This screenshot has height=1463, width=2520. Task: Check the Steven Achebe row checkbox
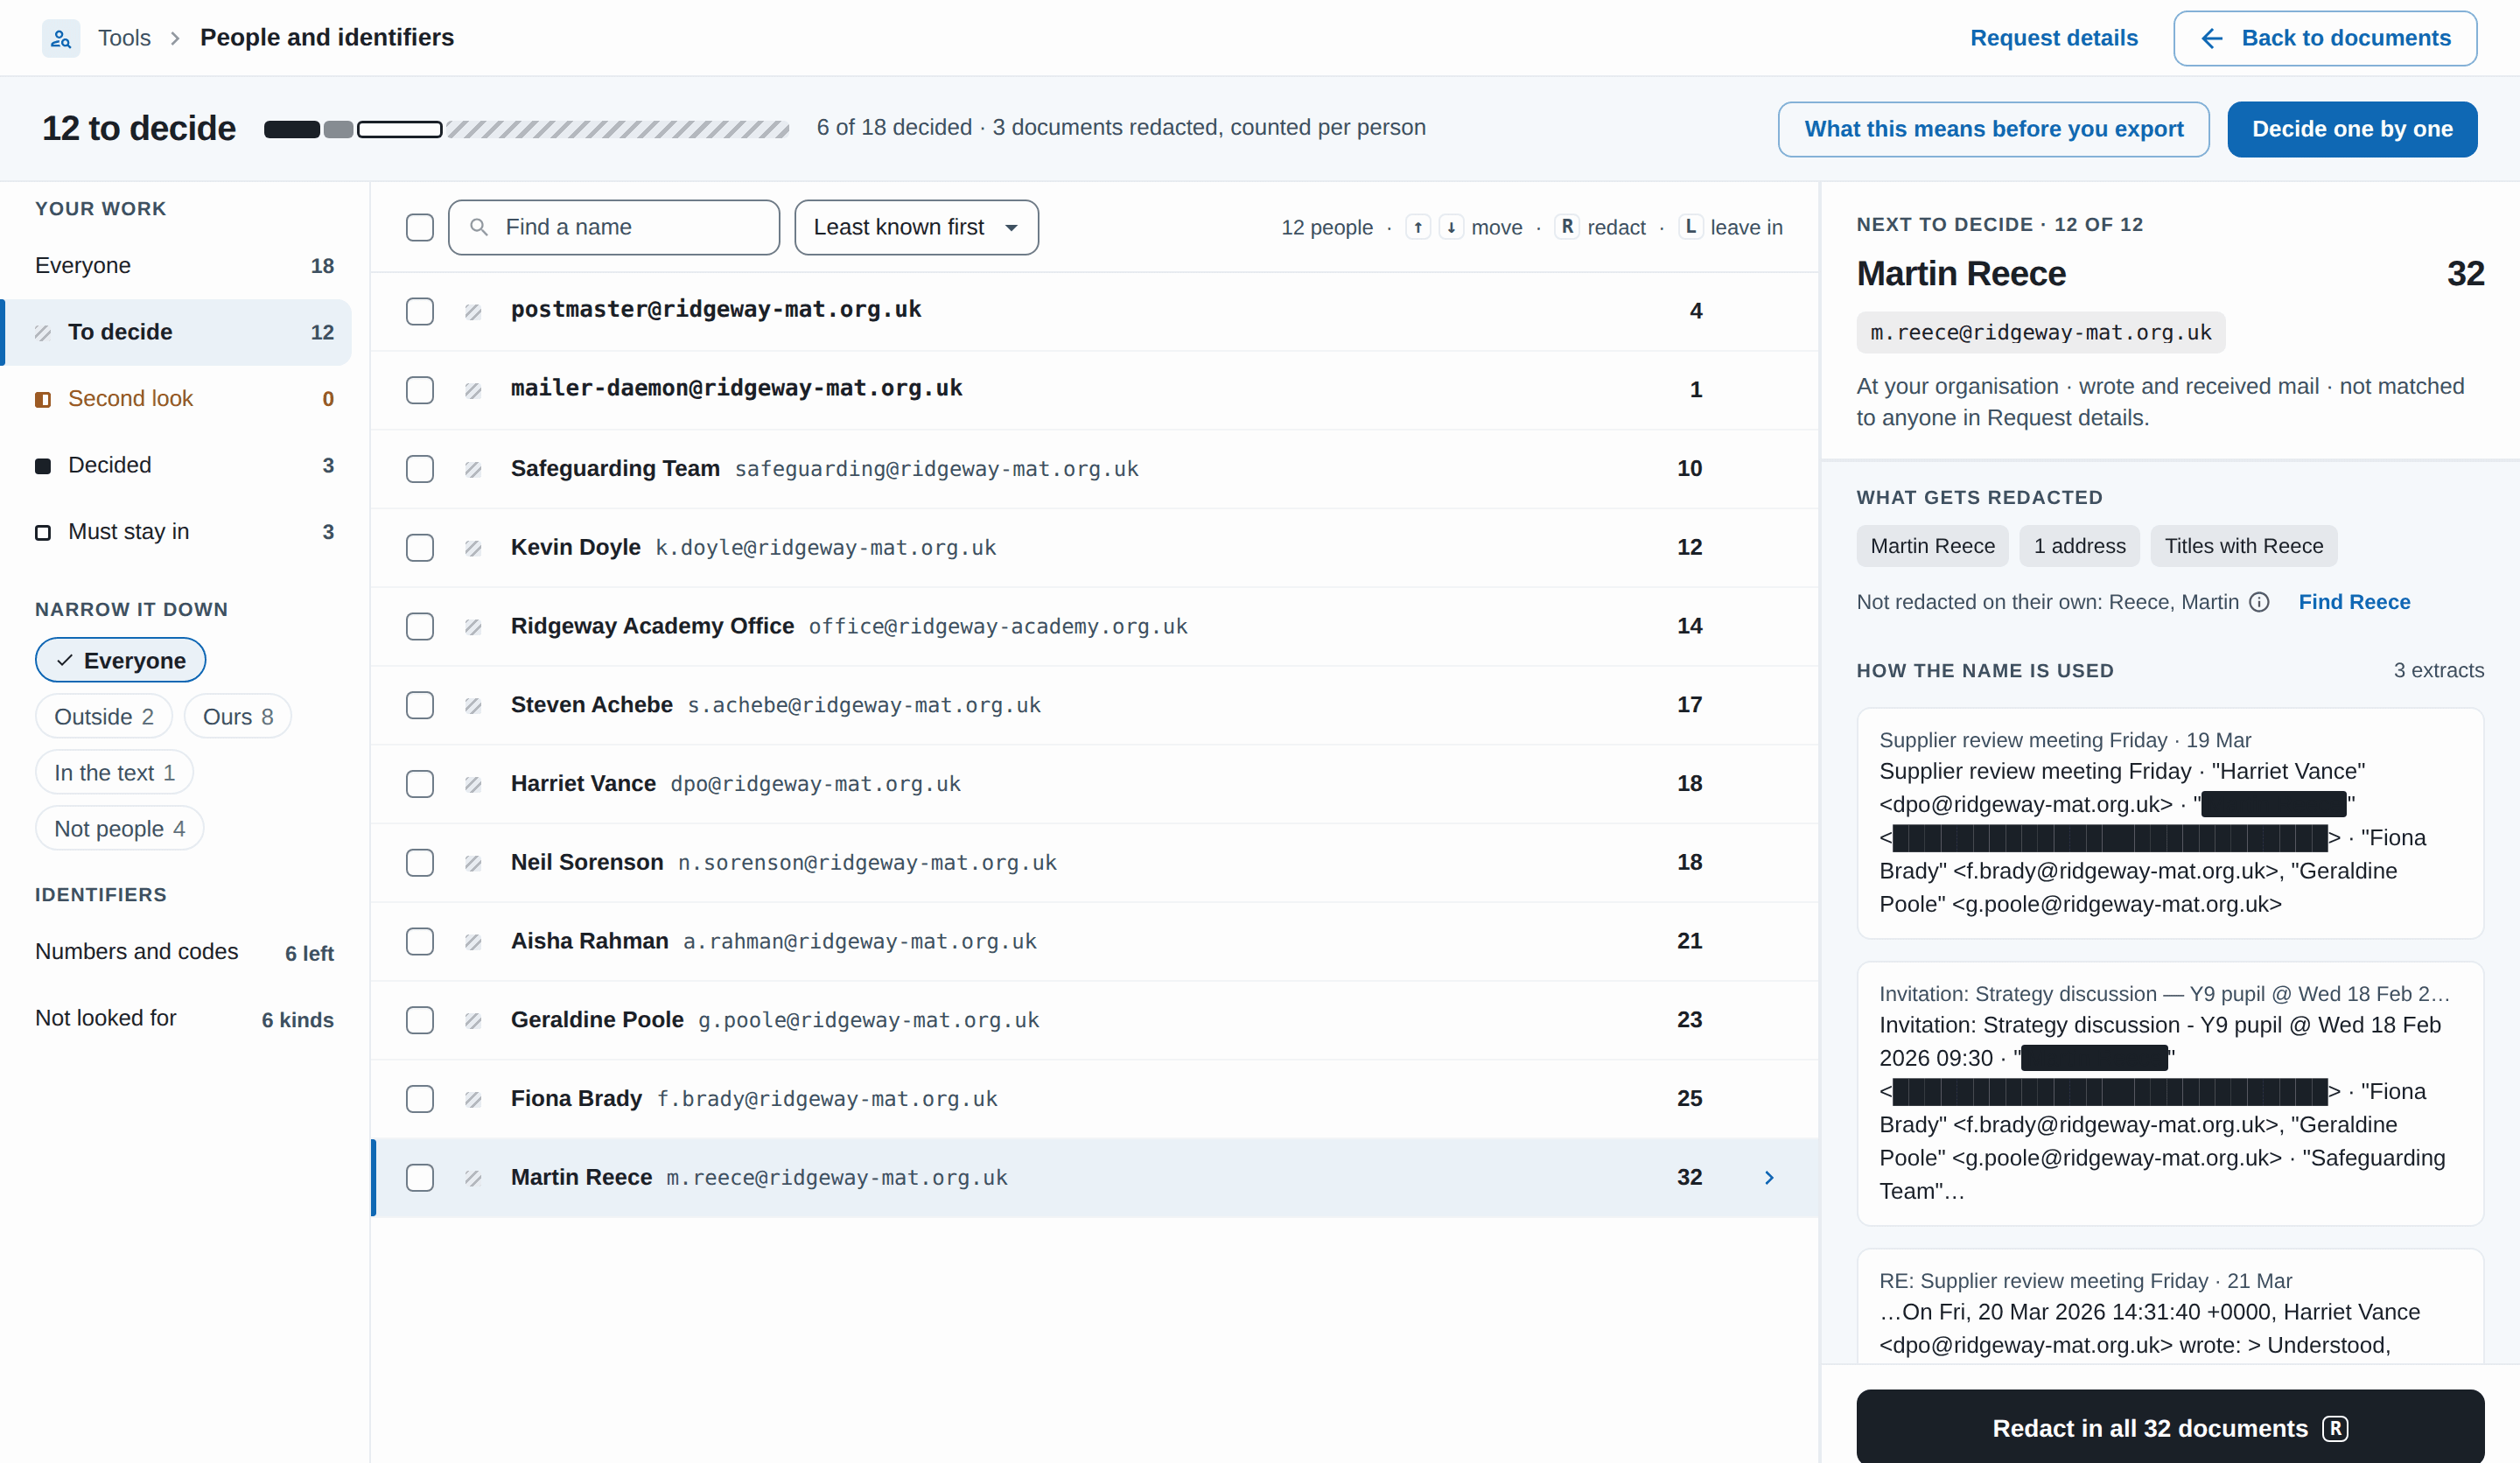point(420,704)
